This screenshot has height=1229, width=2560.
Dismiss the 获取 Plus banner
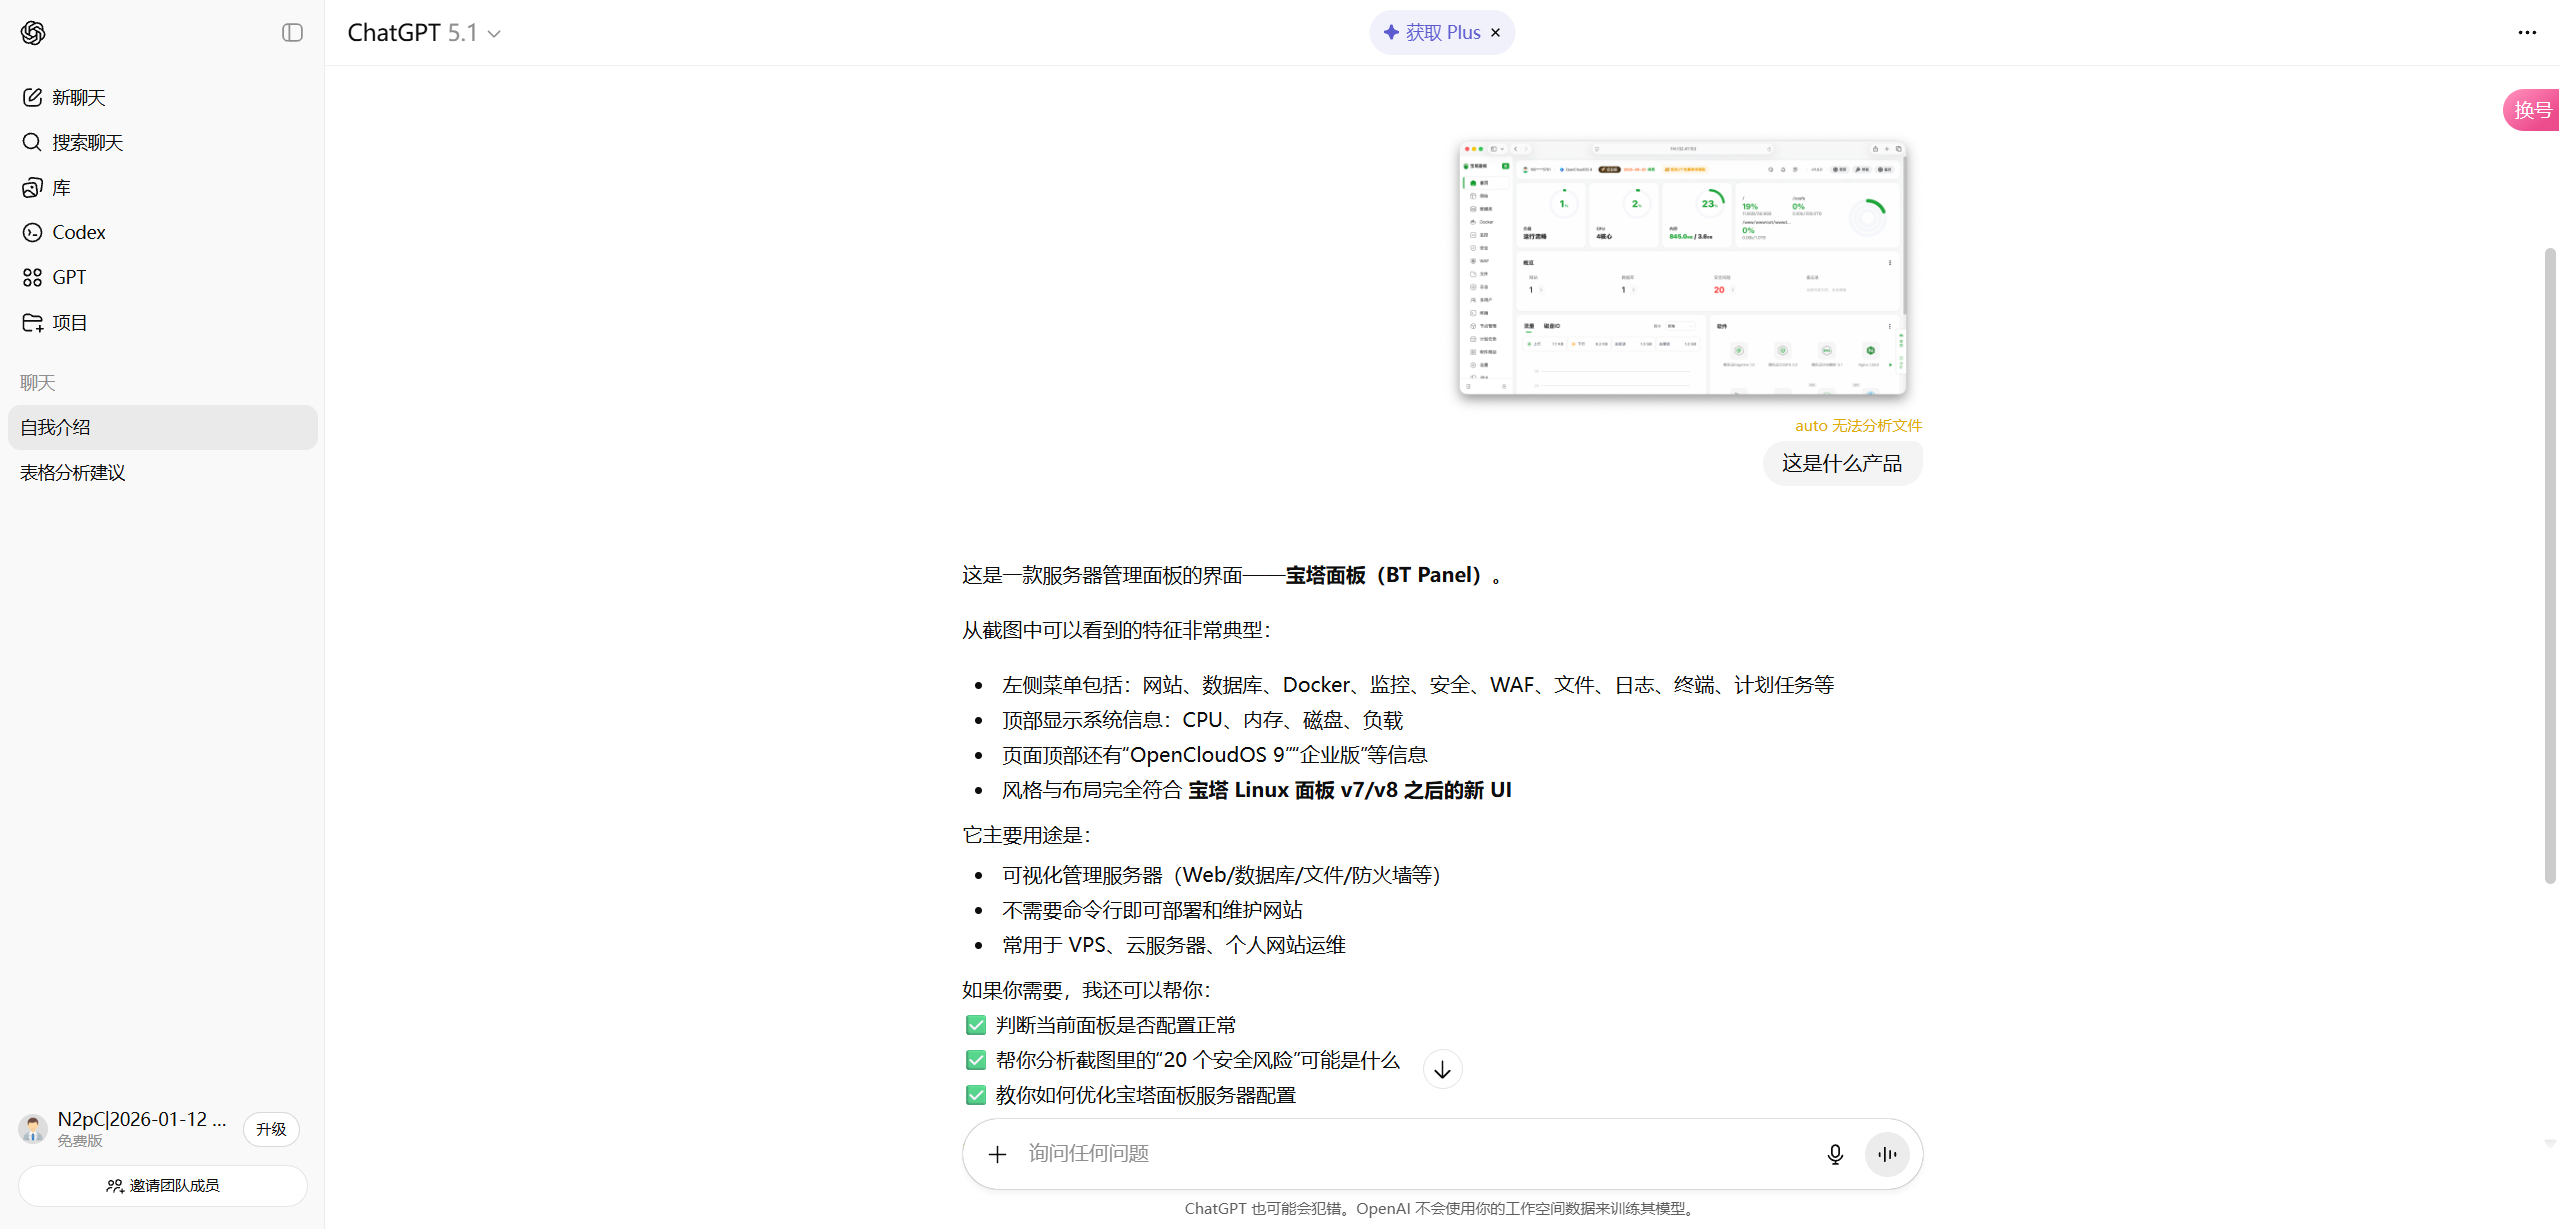click(1495, 32)
